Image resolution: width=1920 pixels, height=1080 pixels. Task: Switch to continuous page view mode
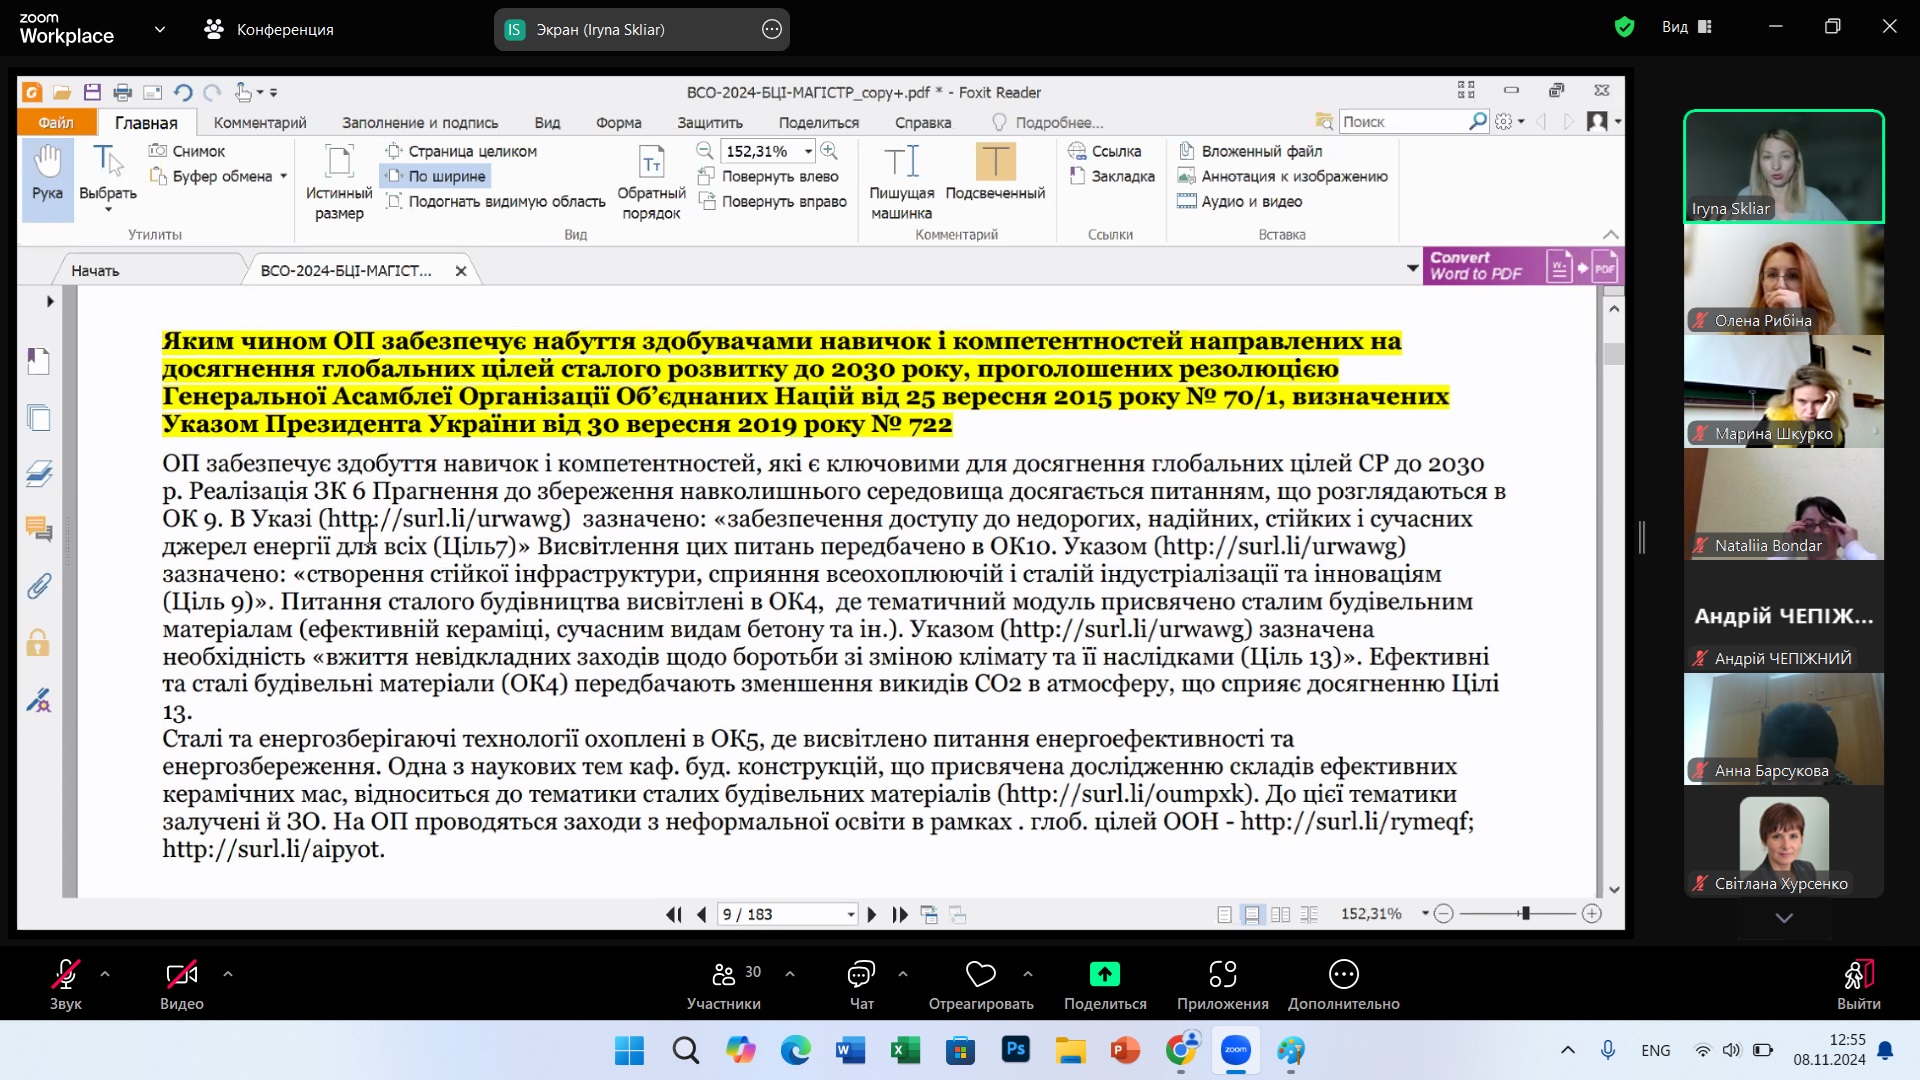pyautogui.click(x=1252, y=914)
